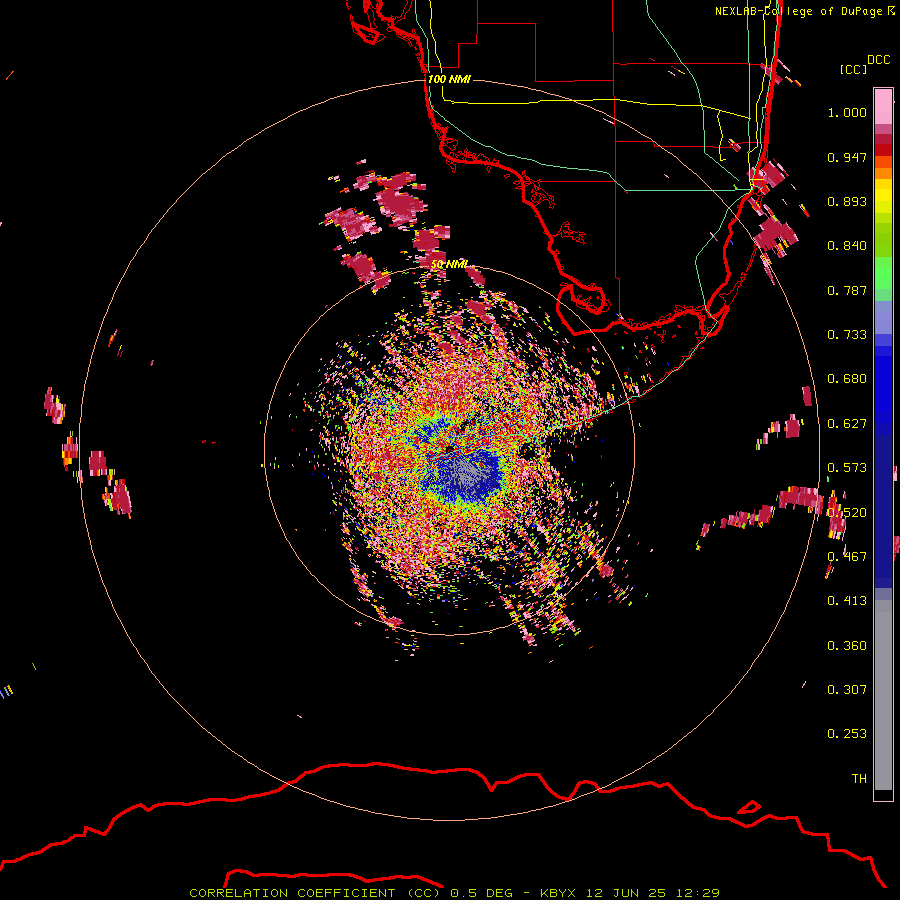Click the 0.840 color scale value
Image resolution: width=900 pixels, height=900 pixels.
(847, 246)
